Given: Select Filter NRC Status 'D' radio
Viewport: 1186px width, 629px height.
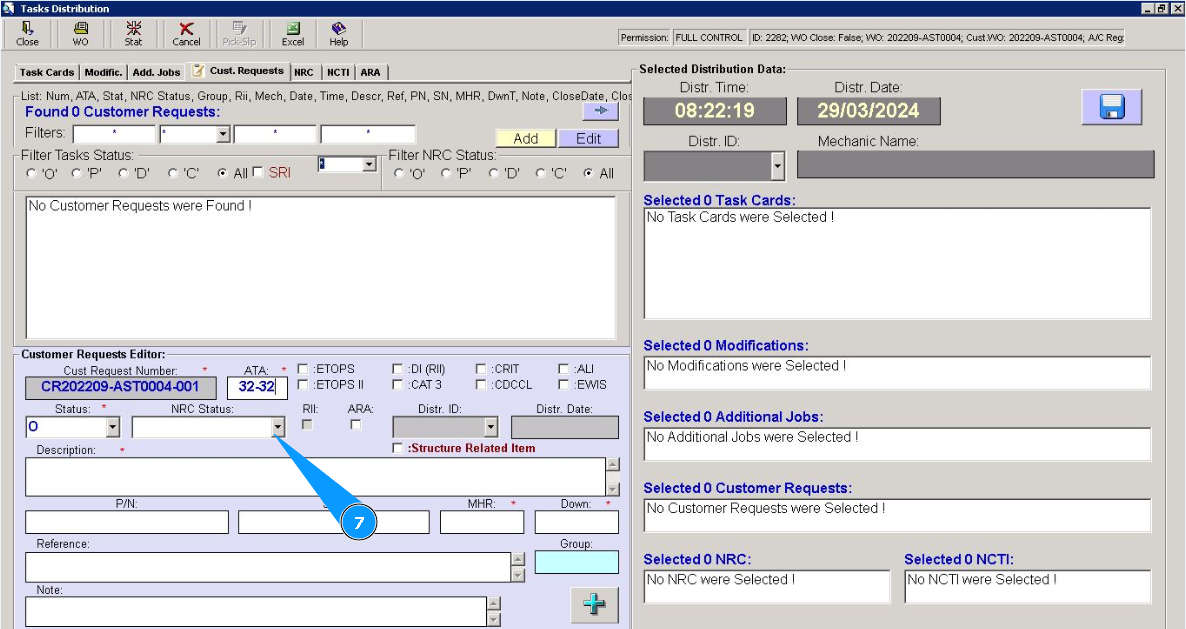Looking at the screenshot, I should coord(494,173).
